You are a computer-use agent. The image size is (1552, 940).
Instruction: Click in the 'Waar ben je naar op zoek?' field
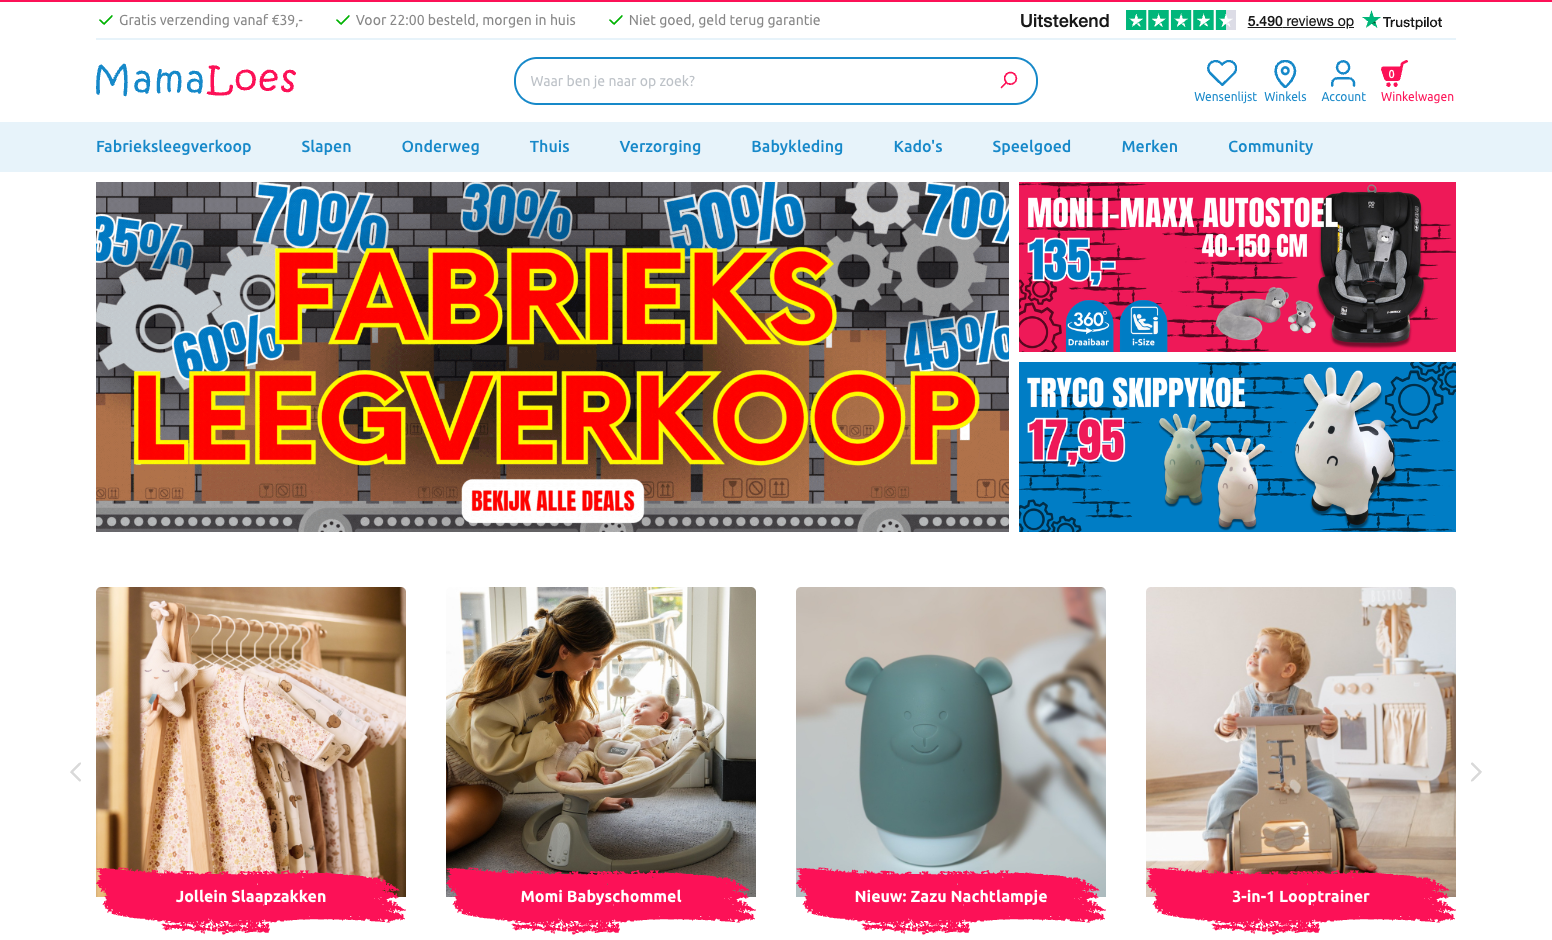tap(760, 81)
